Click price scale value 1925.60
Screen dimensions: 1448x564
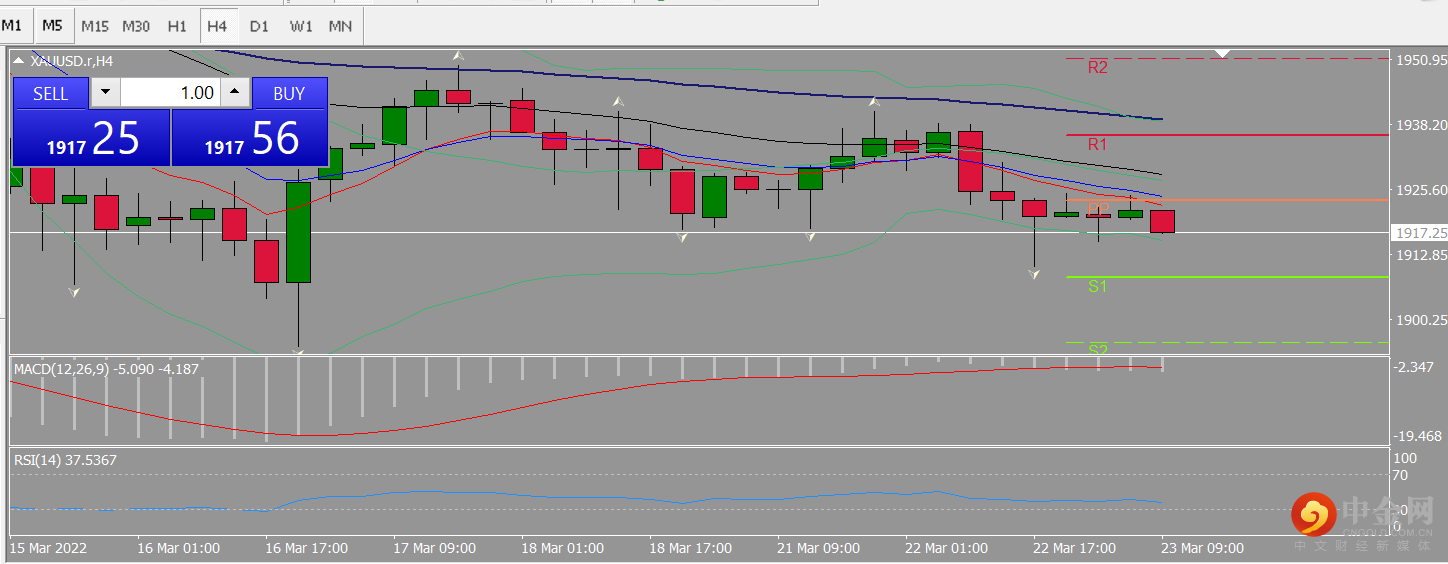click(1421, 190)
